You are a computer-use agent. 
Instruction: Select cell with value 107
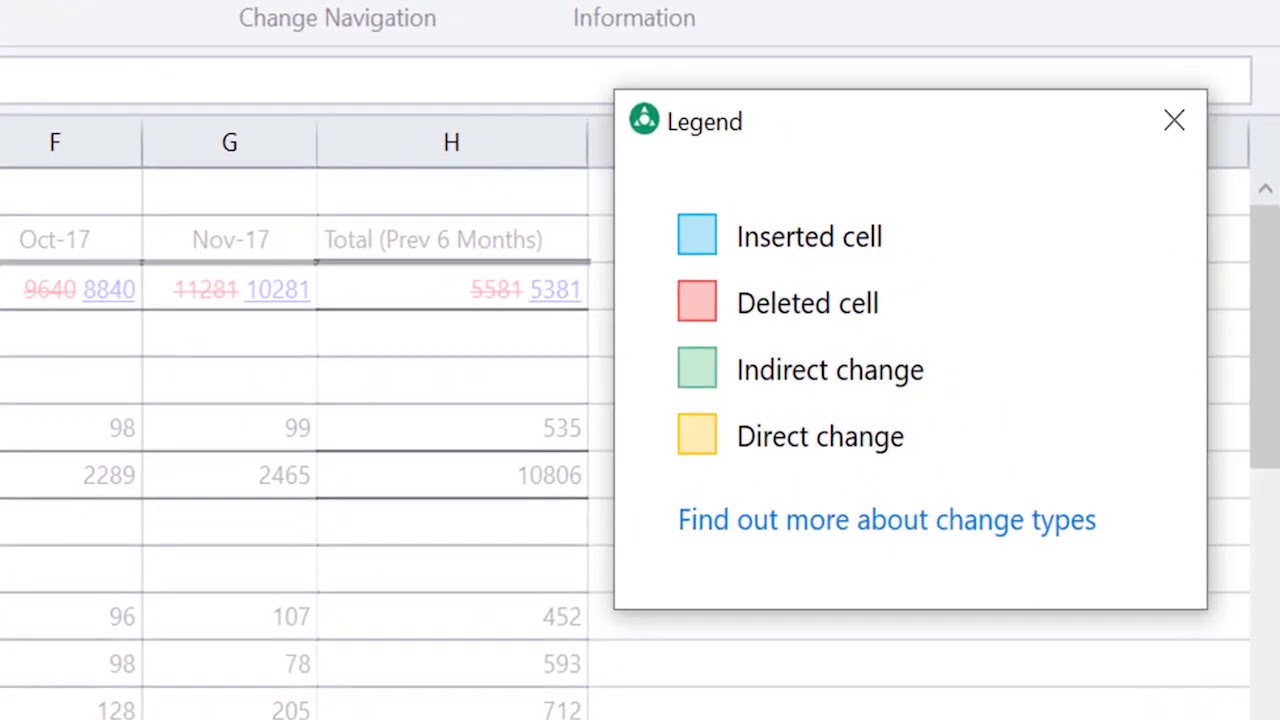coord(230,617)
